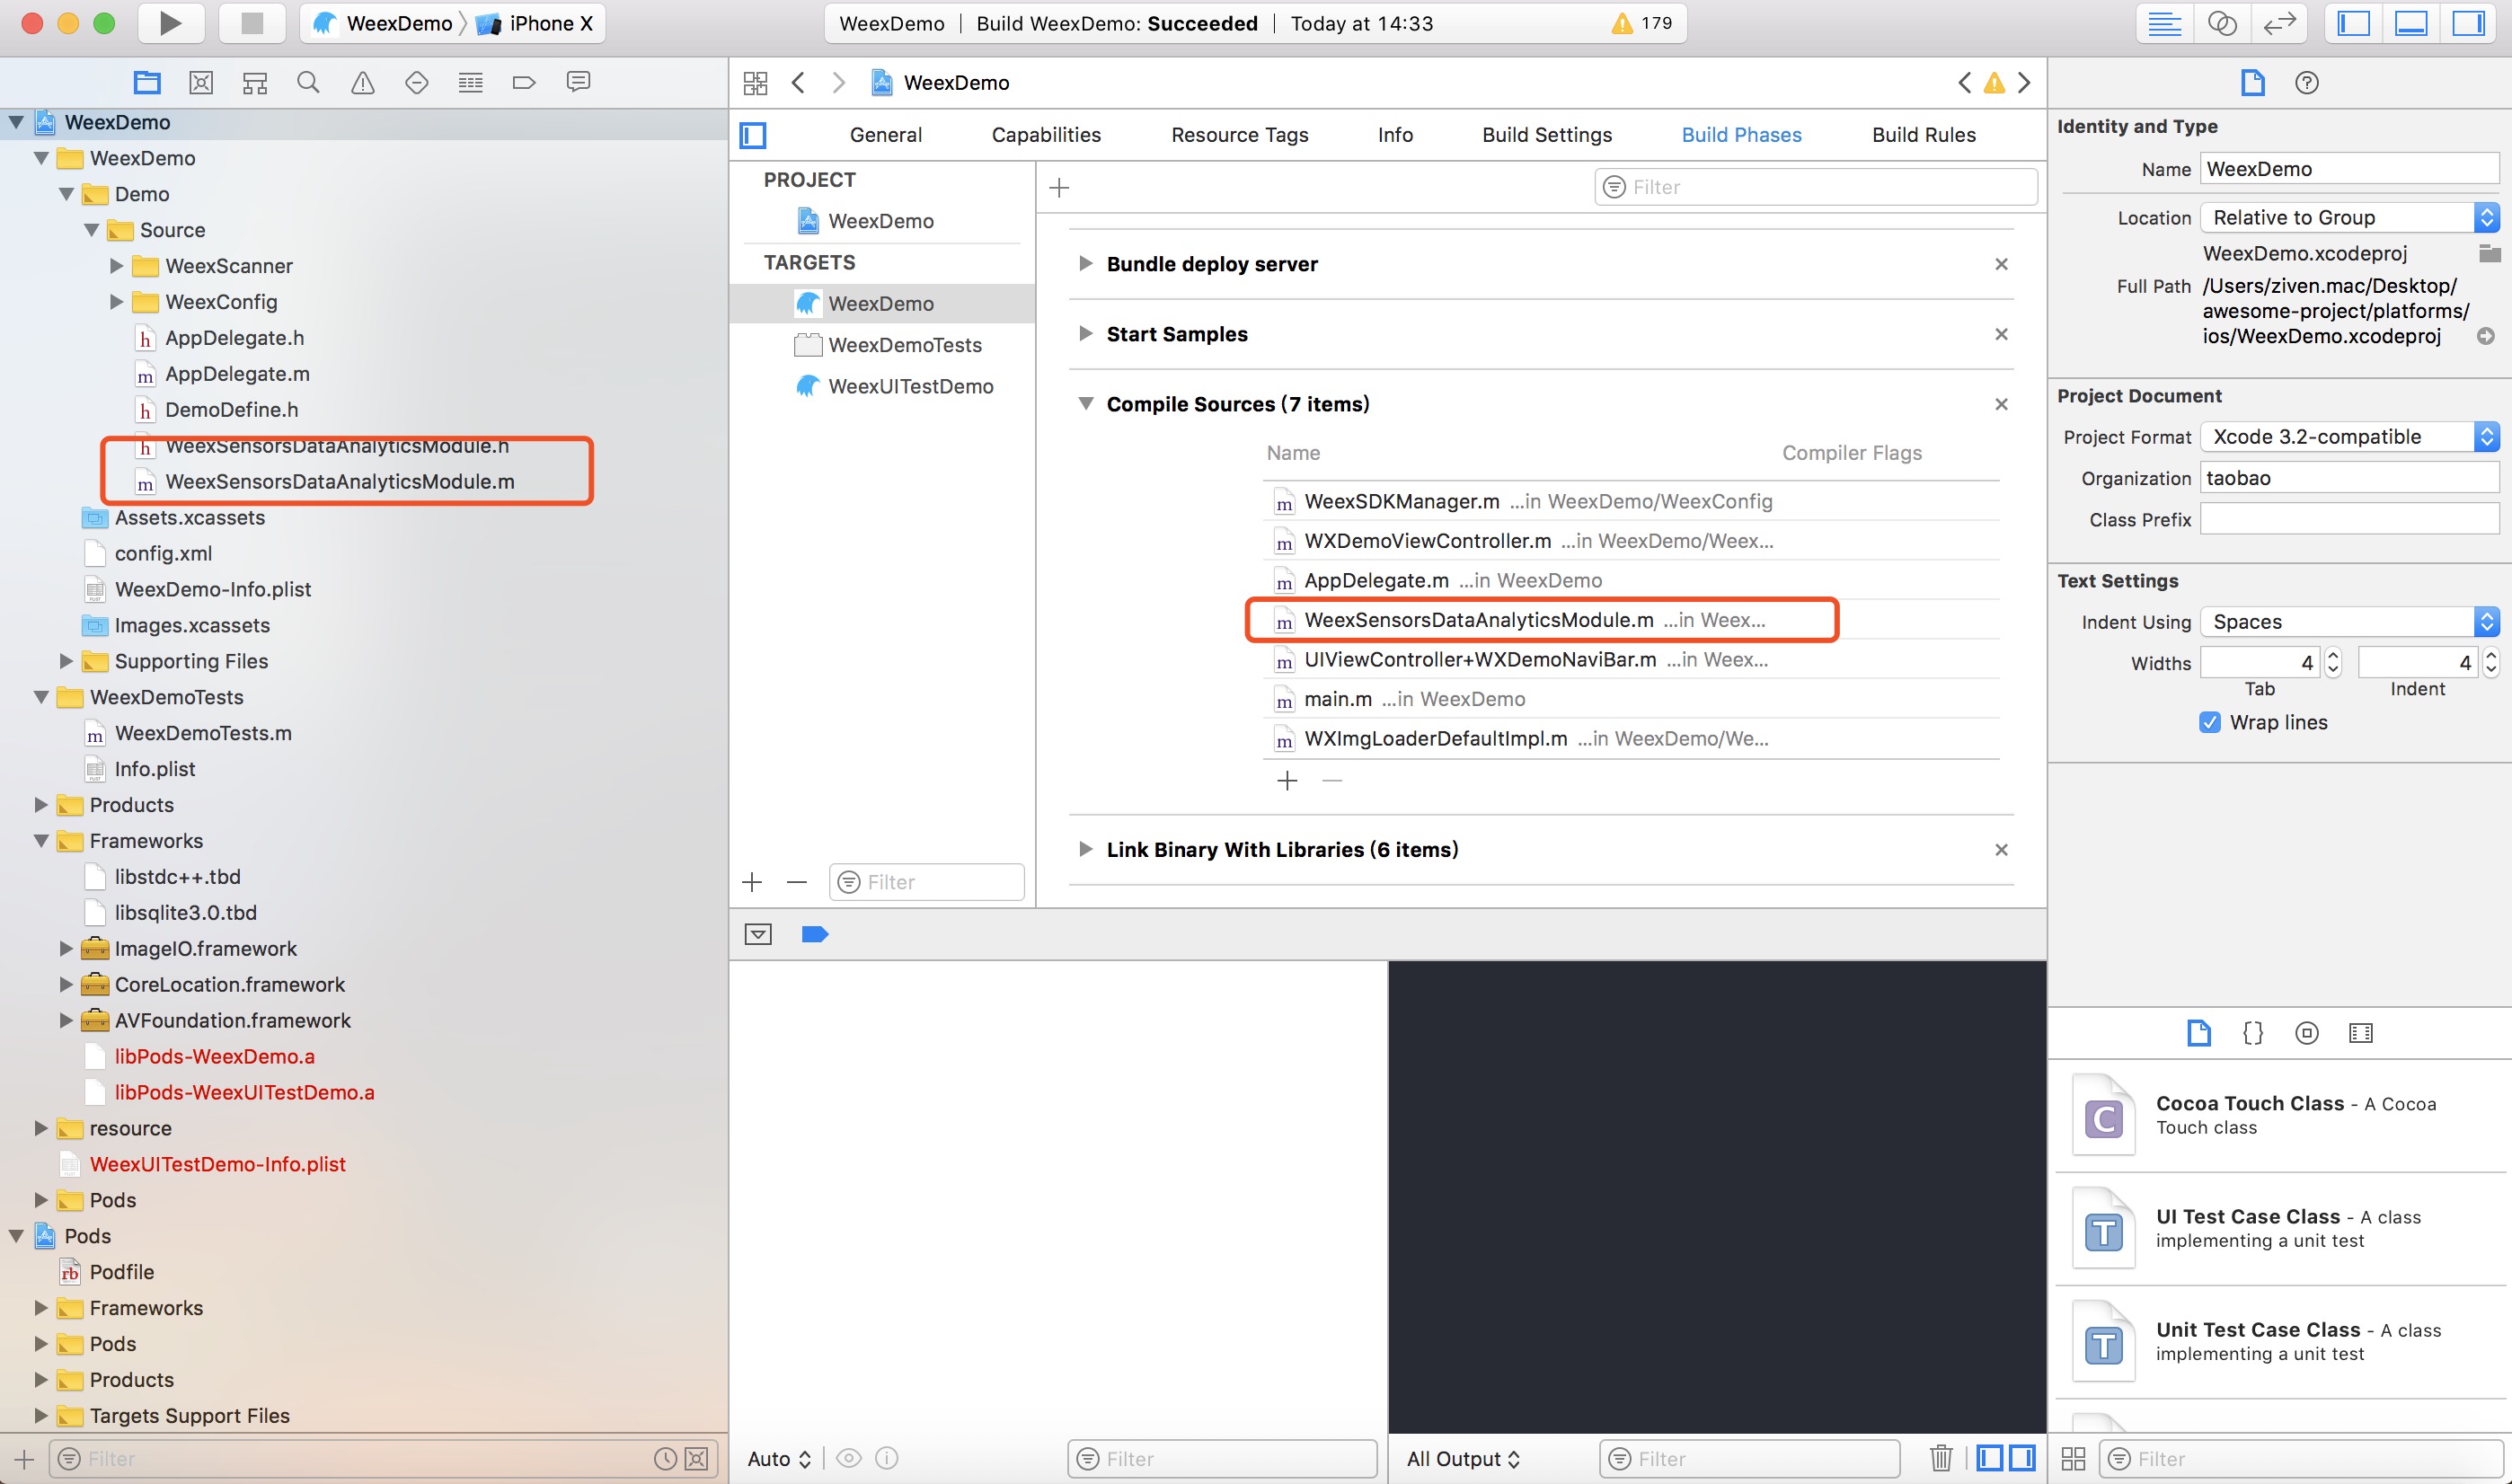Click the Organization text field

point(2350,478)
